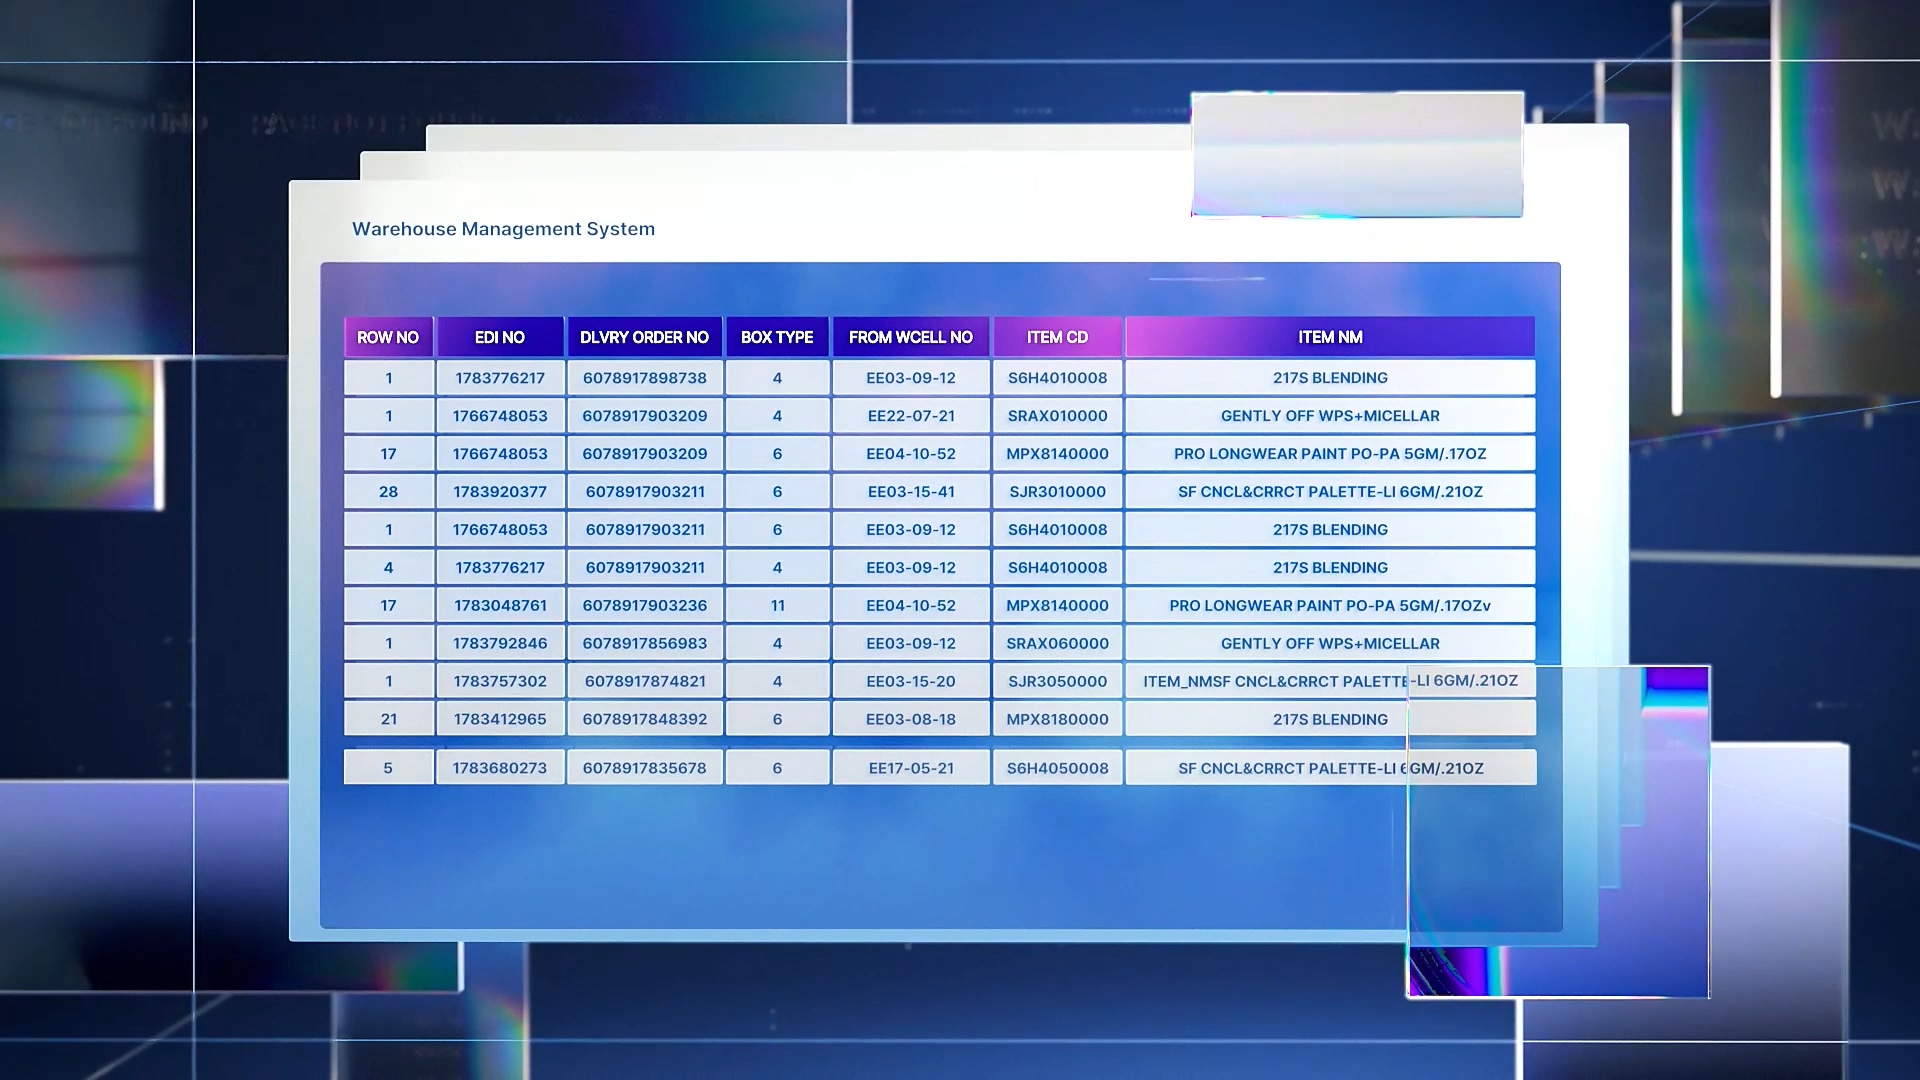Click EDI number 1783680273

pyautogui.click(x=500, y=768)
